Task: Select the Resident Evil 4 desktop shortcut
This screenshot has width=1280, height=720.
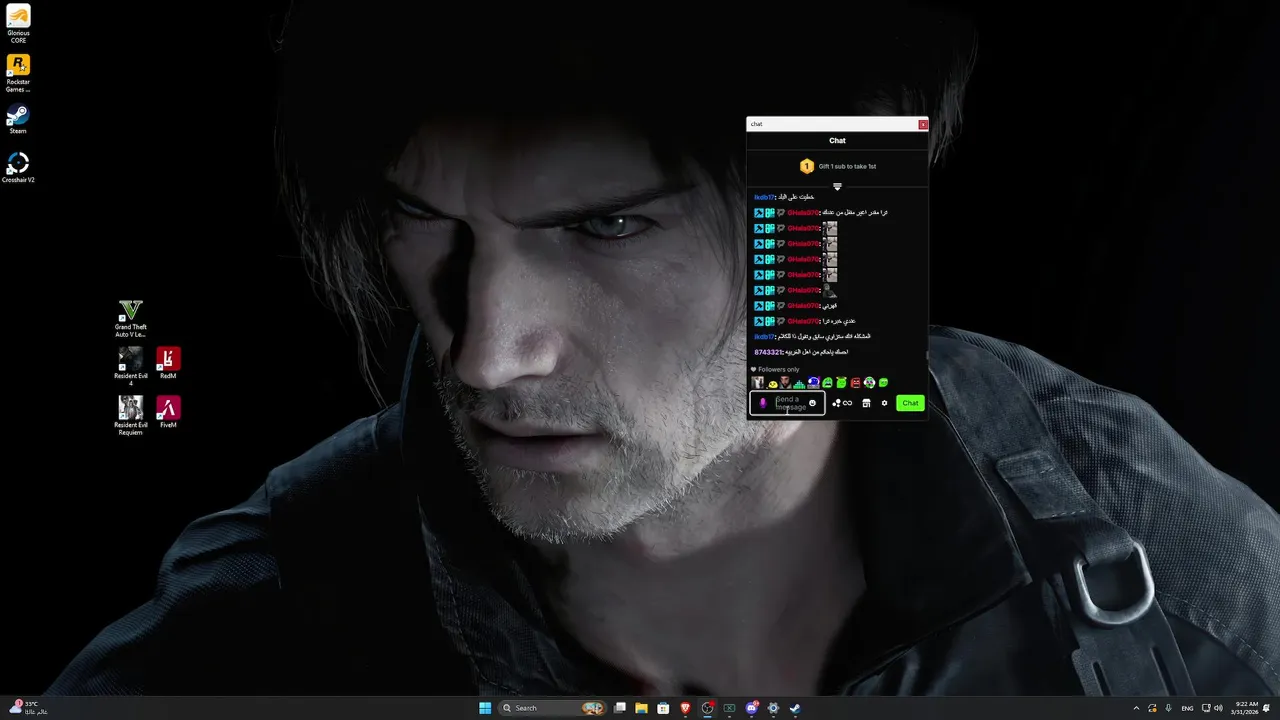Action: coord(130,367)
